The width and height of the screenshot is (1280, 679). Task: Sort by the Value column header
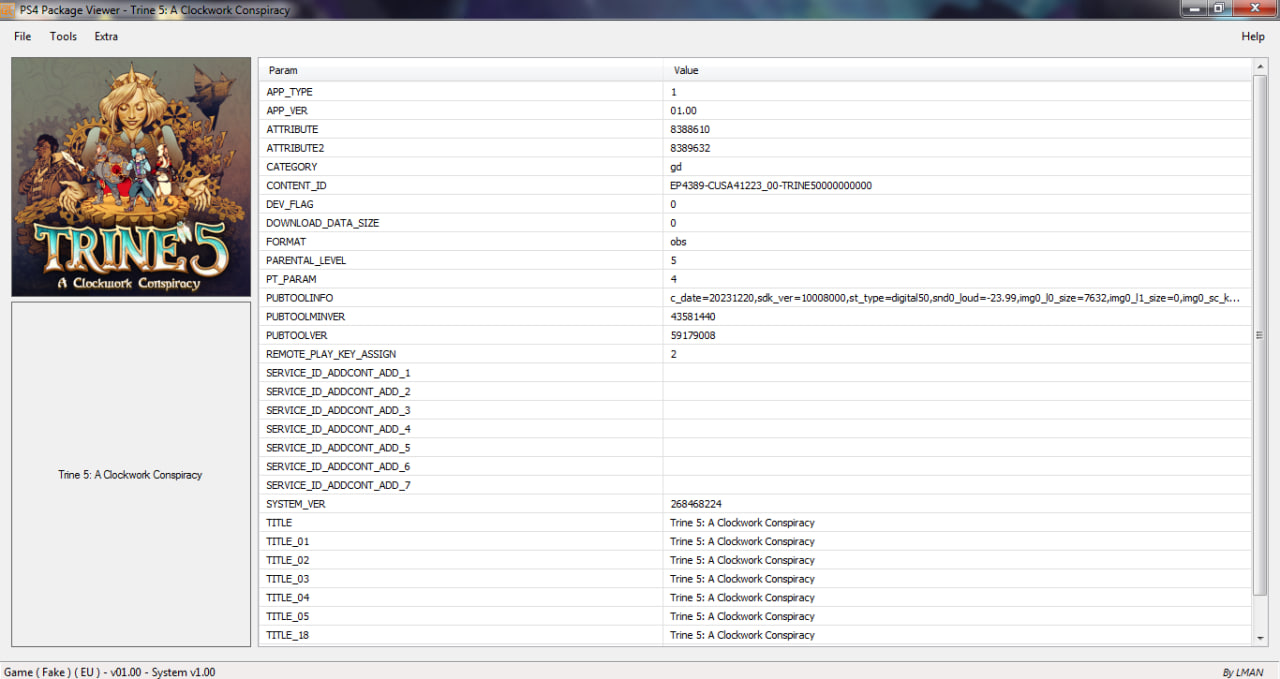tap(957, 70)
